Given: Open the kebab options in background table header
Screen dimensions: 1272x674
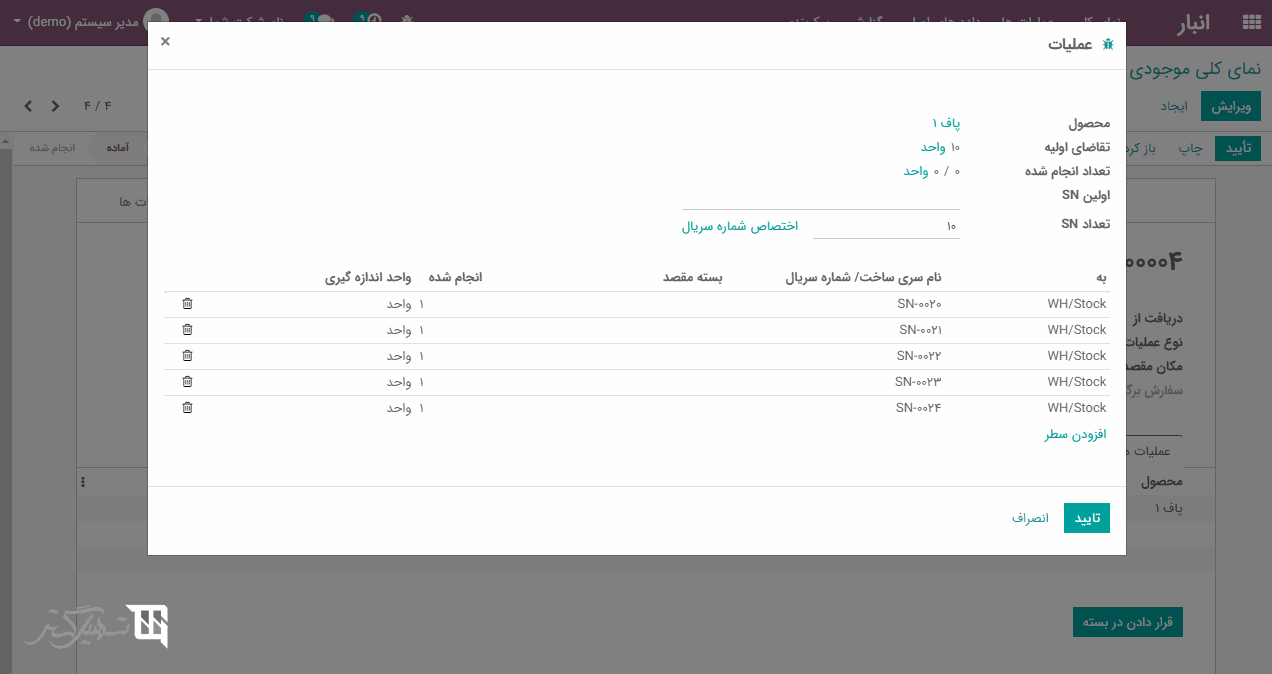Looking at the screenshot, I should point(83,482).
